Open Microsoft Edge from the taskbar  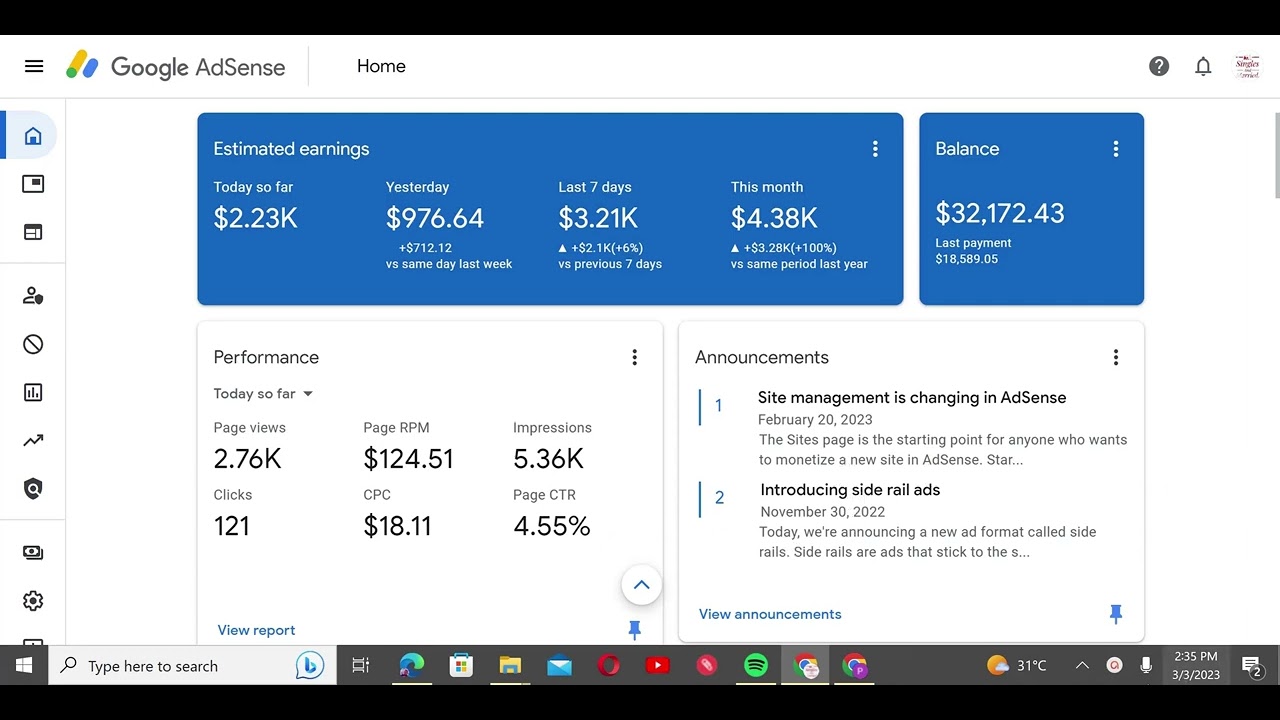(411, 666)
